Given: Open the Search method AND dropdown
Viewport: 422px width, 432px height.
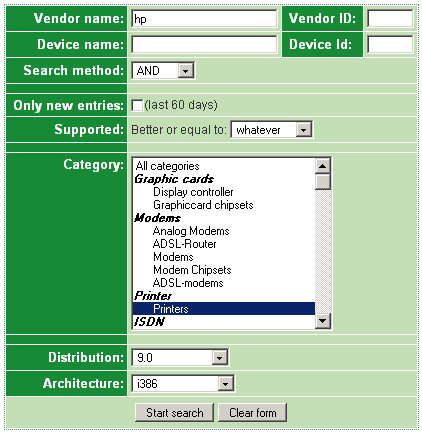Looking at the screenshot, I should 163,71.
